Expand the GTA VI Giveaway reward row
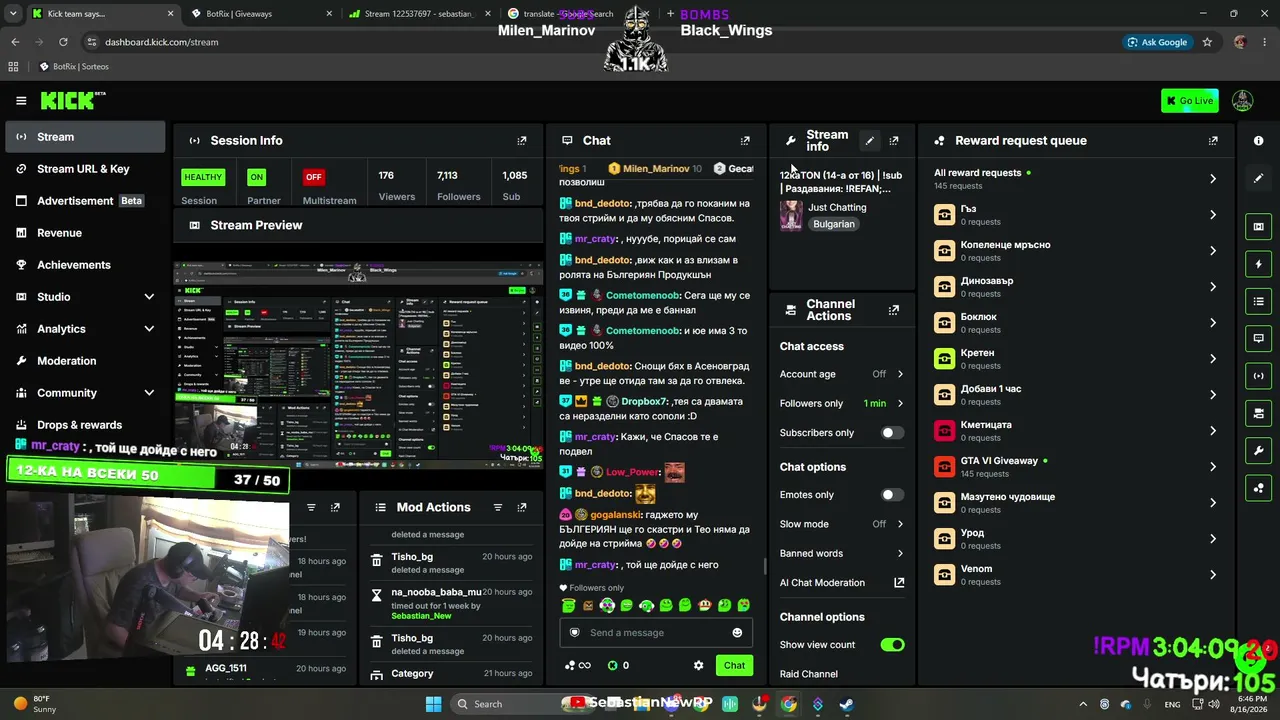This screenshot has height=720, width=1280. tap(1076, 467)
